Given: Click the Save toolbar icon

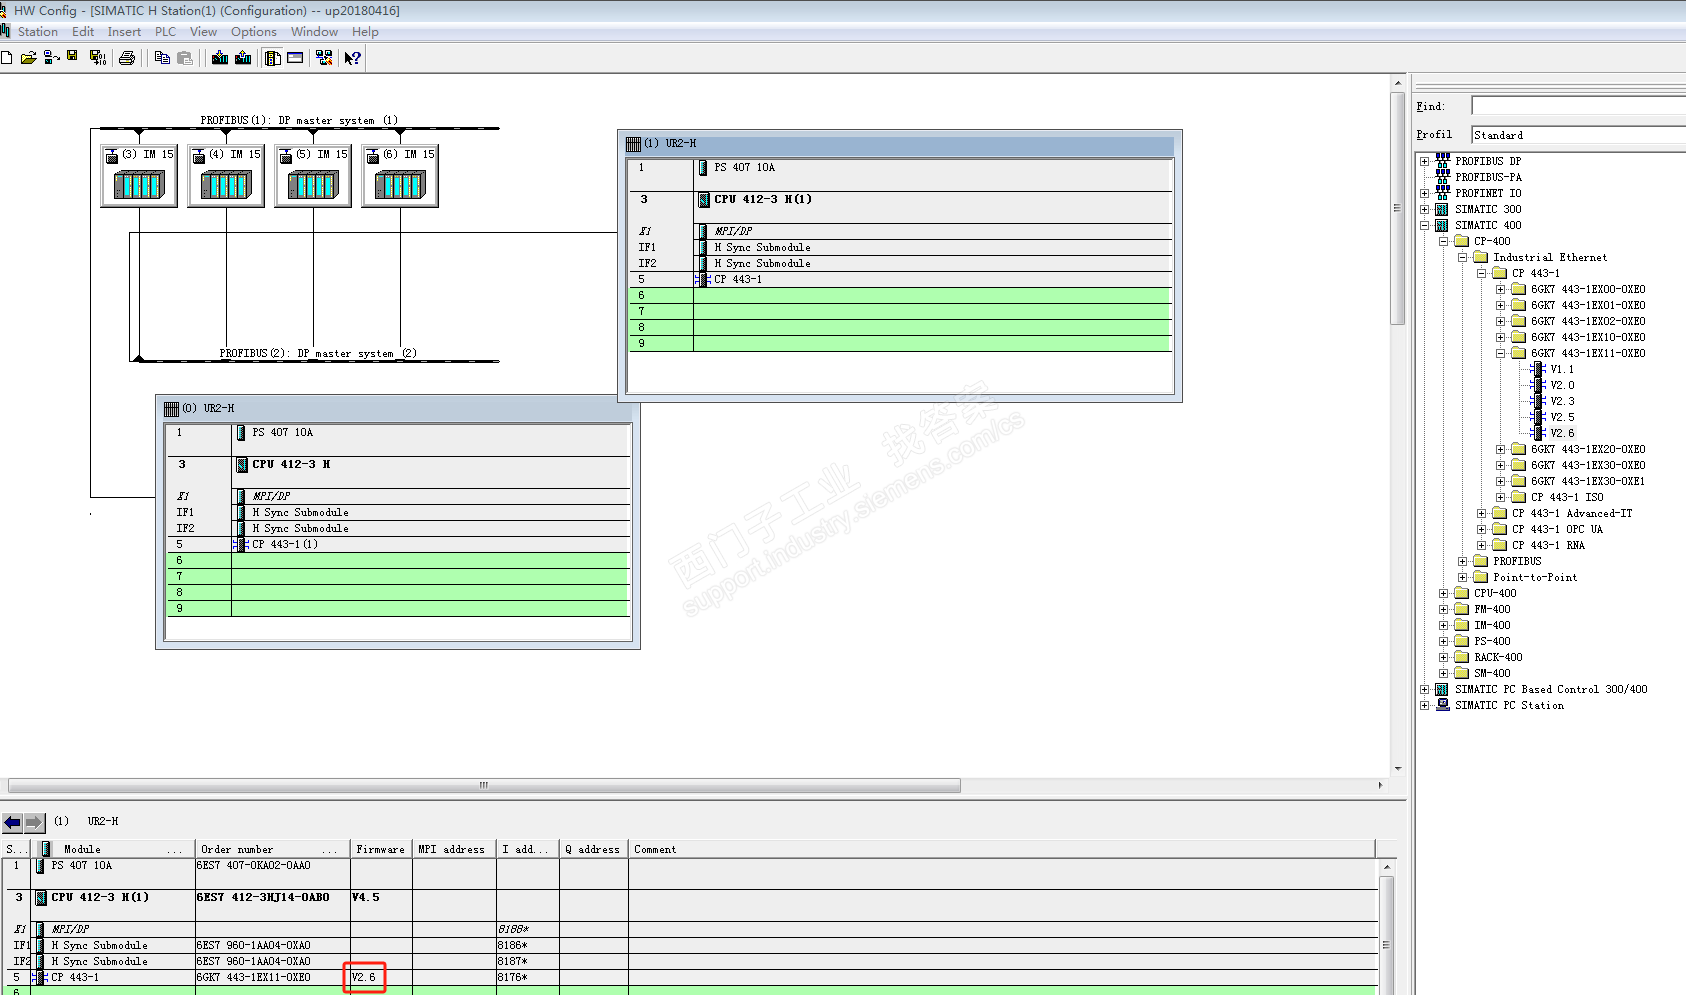Looking at the screenshot, I should click(x=72, y=57).
